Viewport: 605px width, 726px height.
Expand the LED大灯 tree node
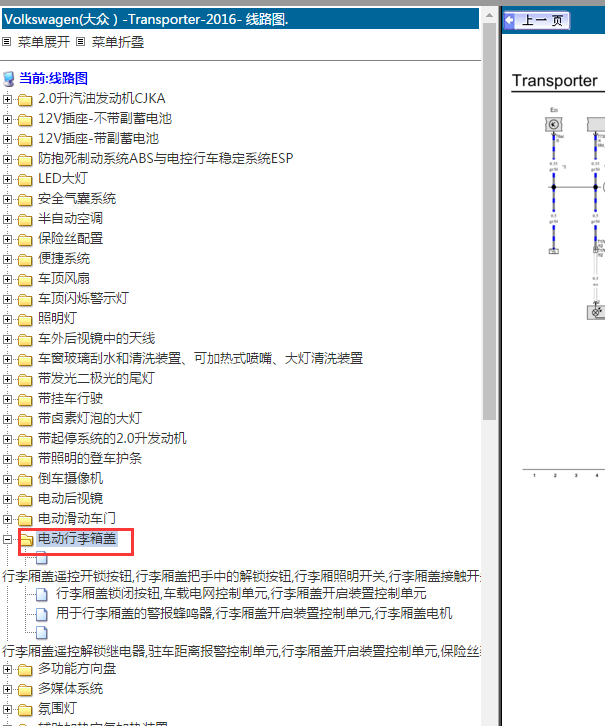pyautogui.click(x=7, y=179)
